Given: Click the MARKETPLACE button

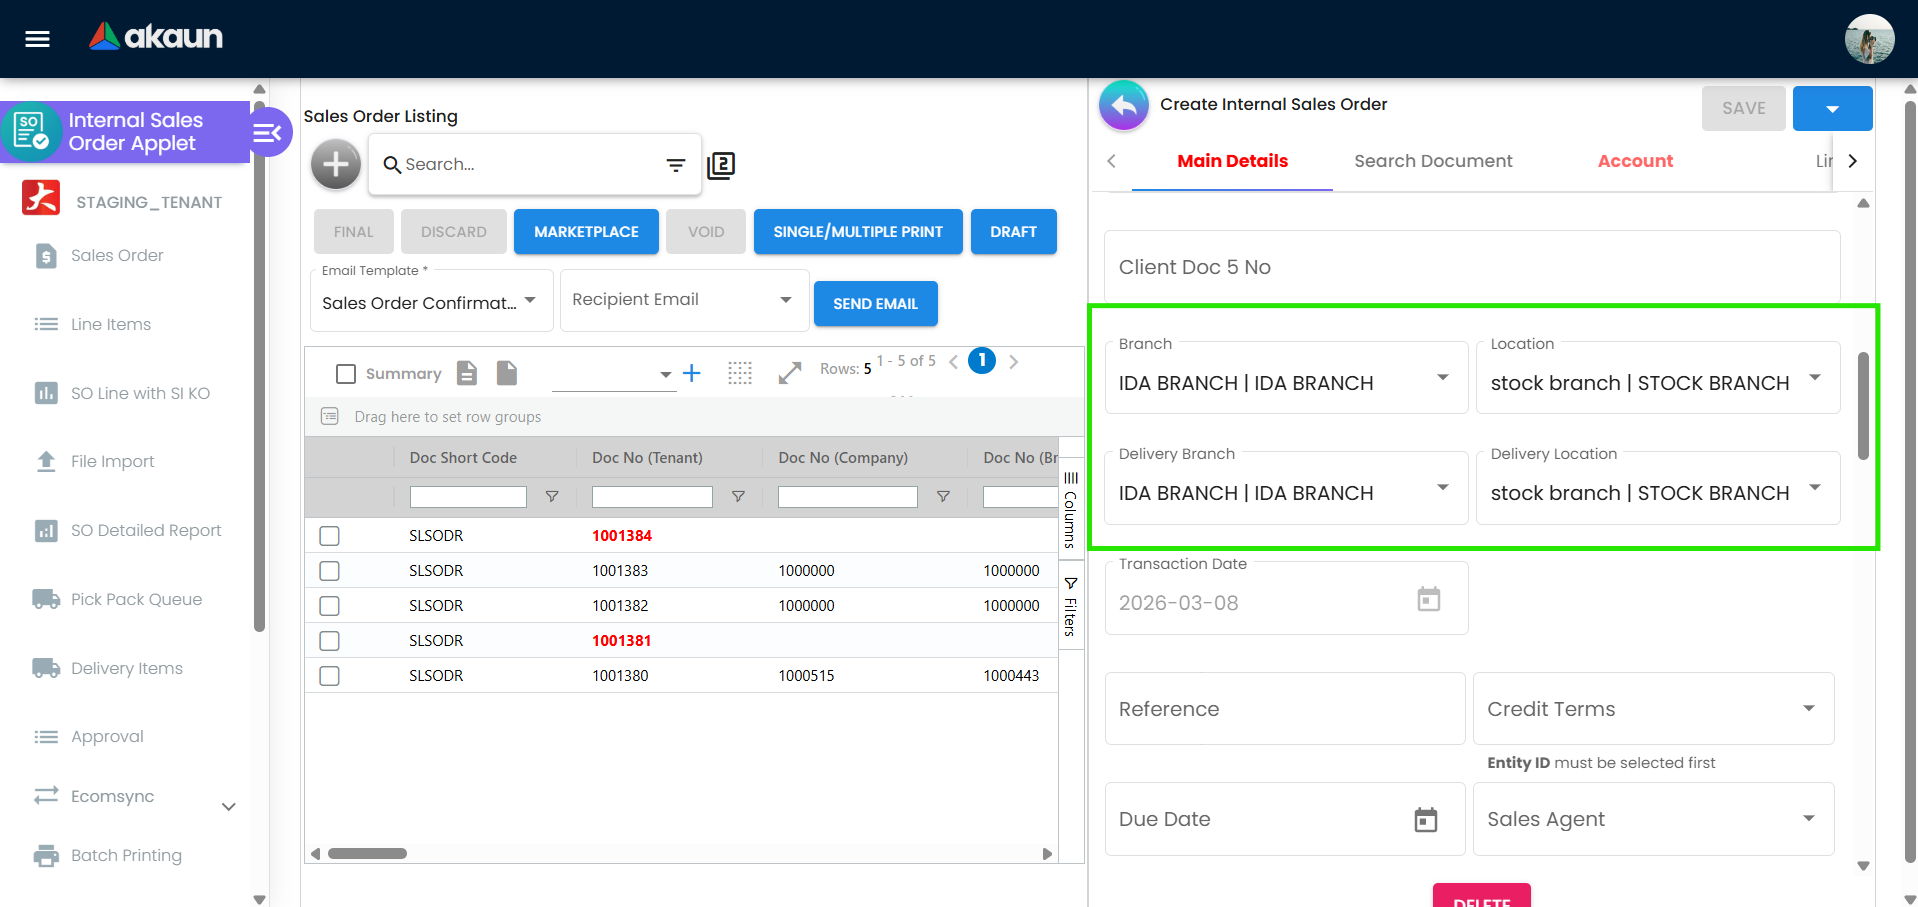Looking at the screenshot, I should pos(586,232).
